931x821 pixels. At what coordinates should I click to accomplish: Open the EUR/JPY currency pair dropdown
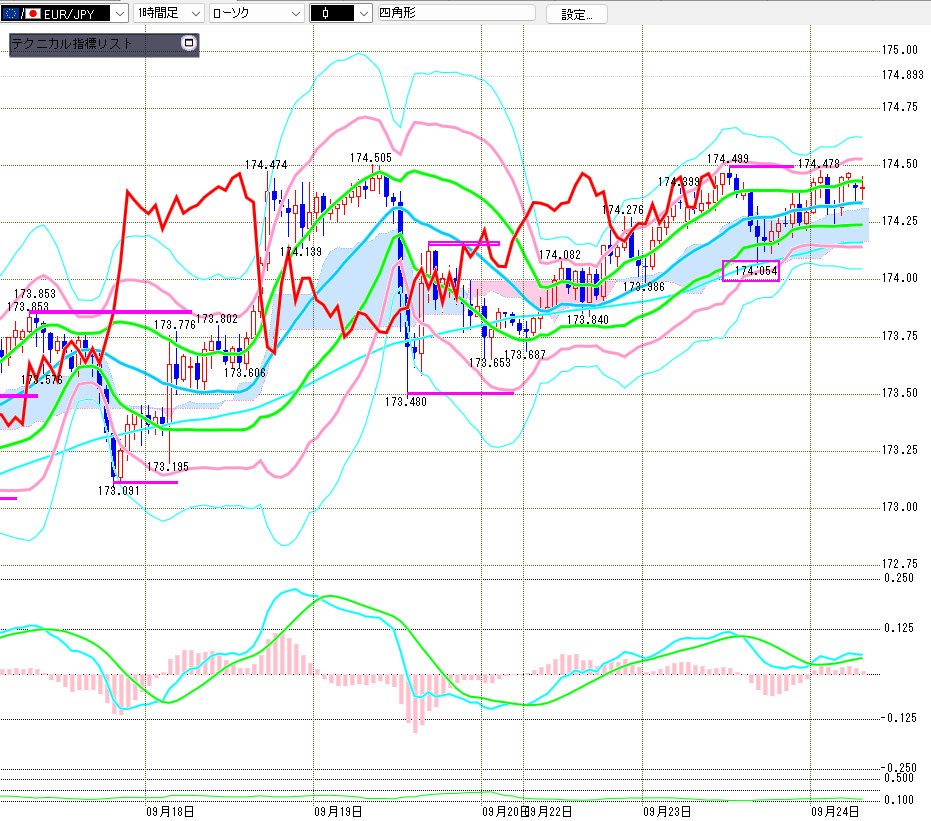[x=119, y=14]
